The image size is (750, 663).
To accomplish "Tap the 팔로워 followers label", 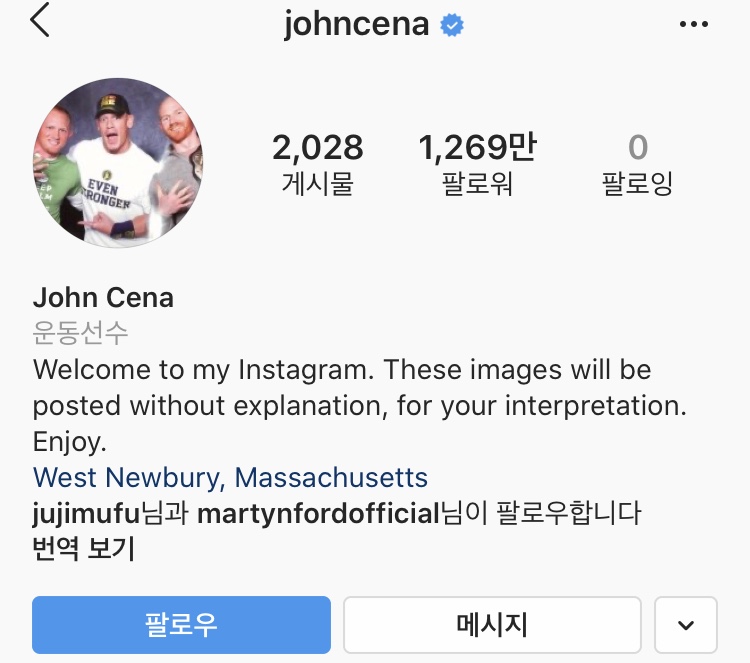I will click(x=477, y=184).
